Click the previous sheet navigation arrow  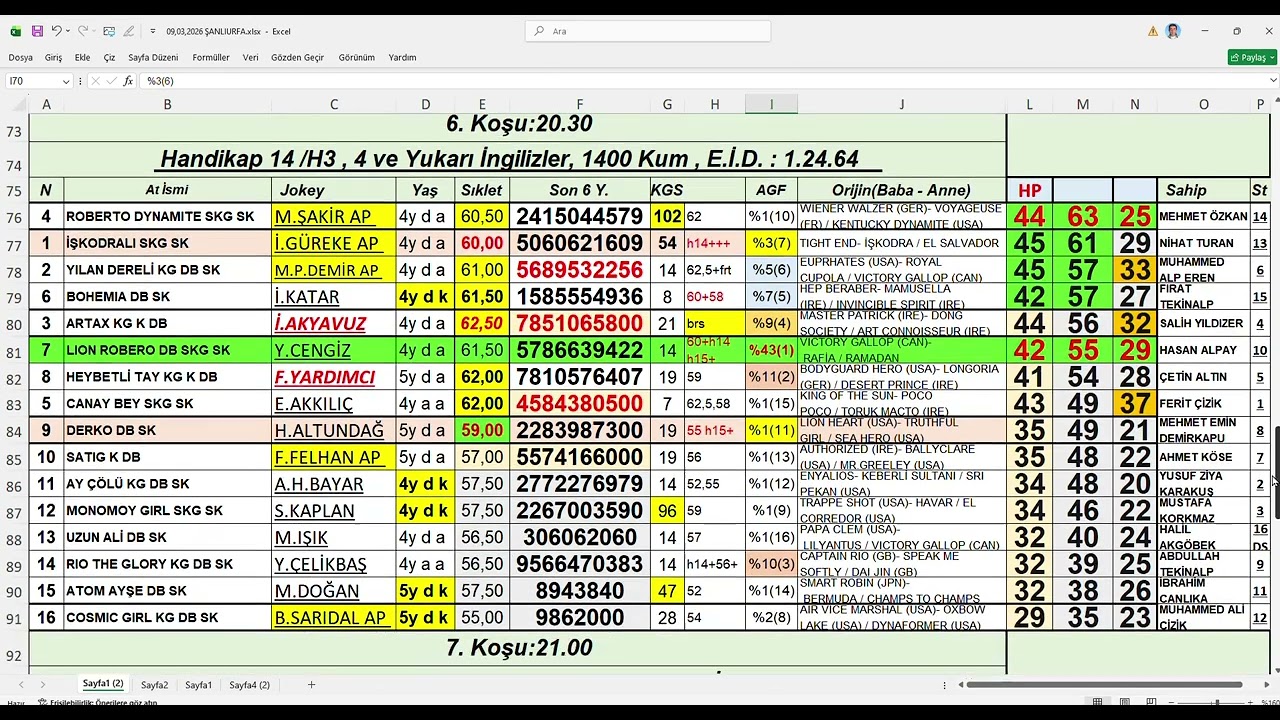coord(20,685)
